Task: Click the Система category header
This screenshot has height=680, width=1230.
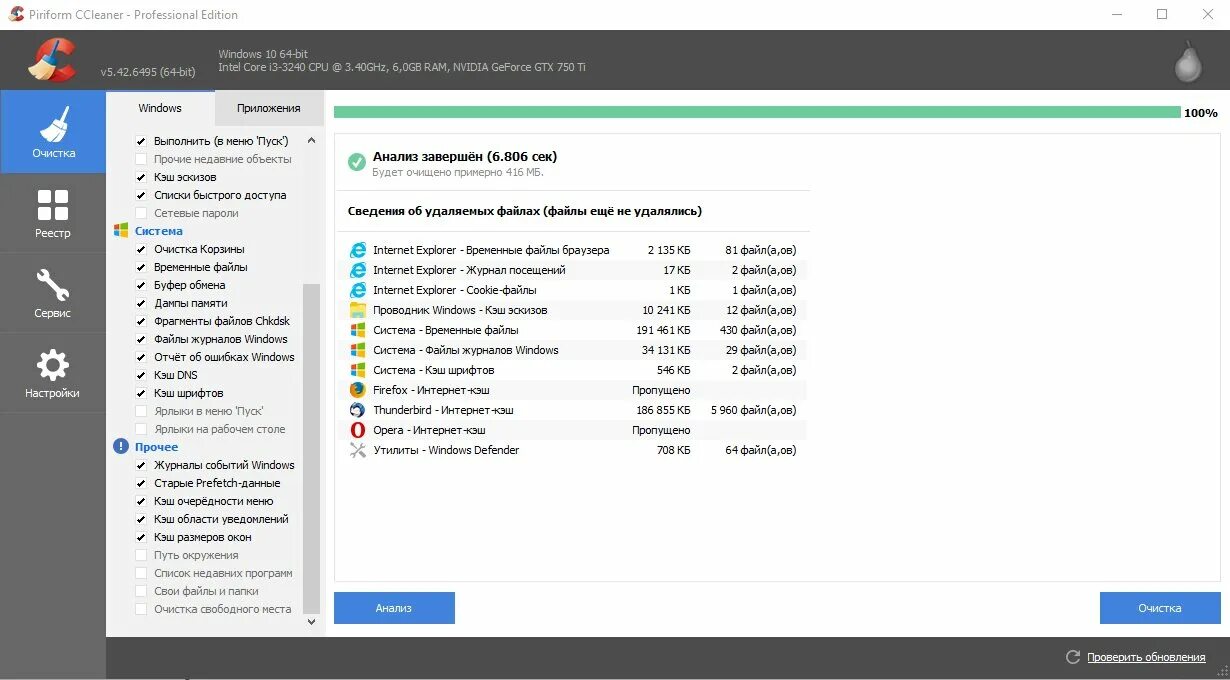Action: click(x=159, y=231)
